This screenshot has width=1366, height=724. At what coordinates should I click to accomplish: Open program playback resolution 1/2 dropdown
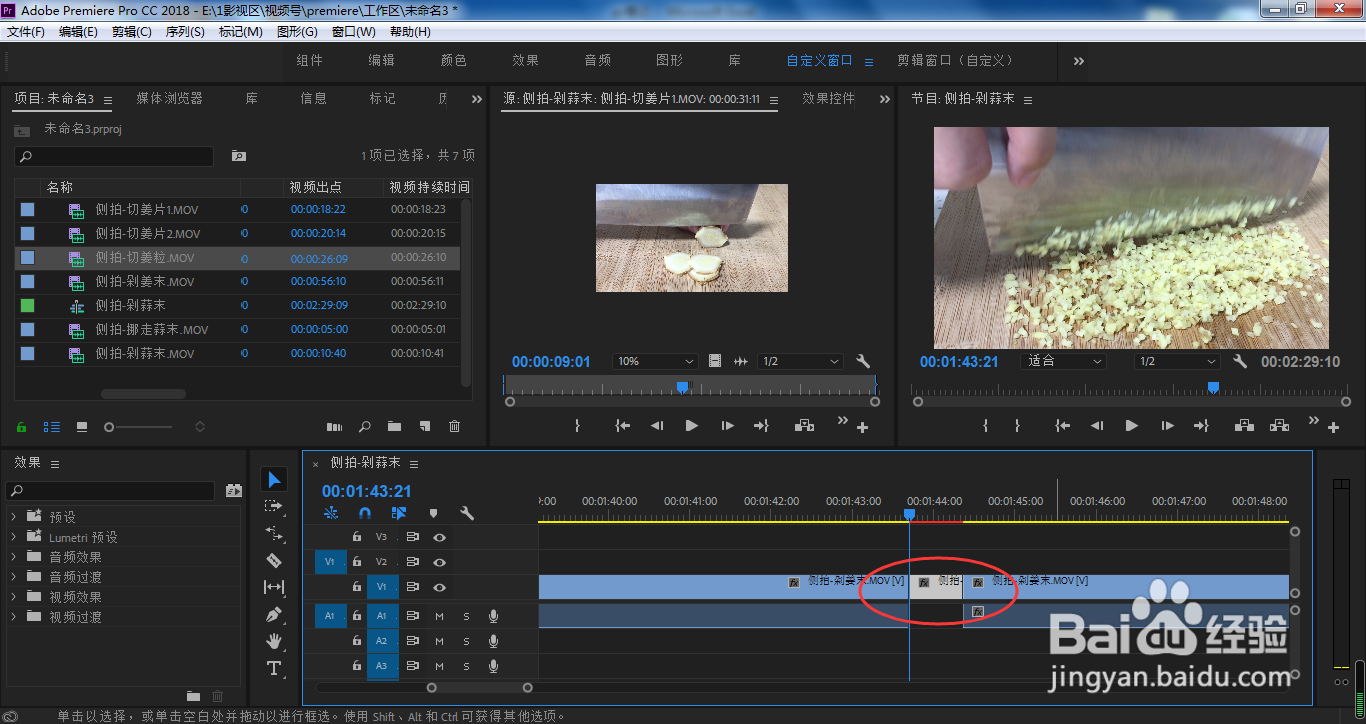tap(1177, 361)
